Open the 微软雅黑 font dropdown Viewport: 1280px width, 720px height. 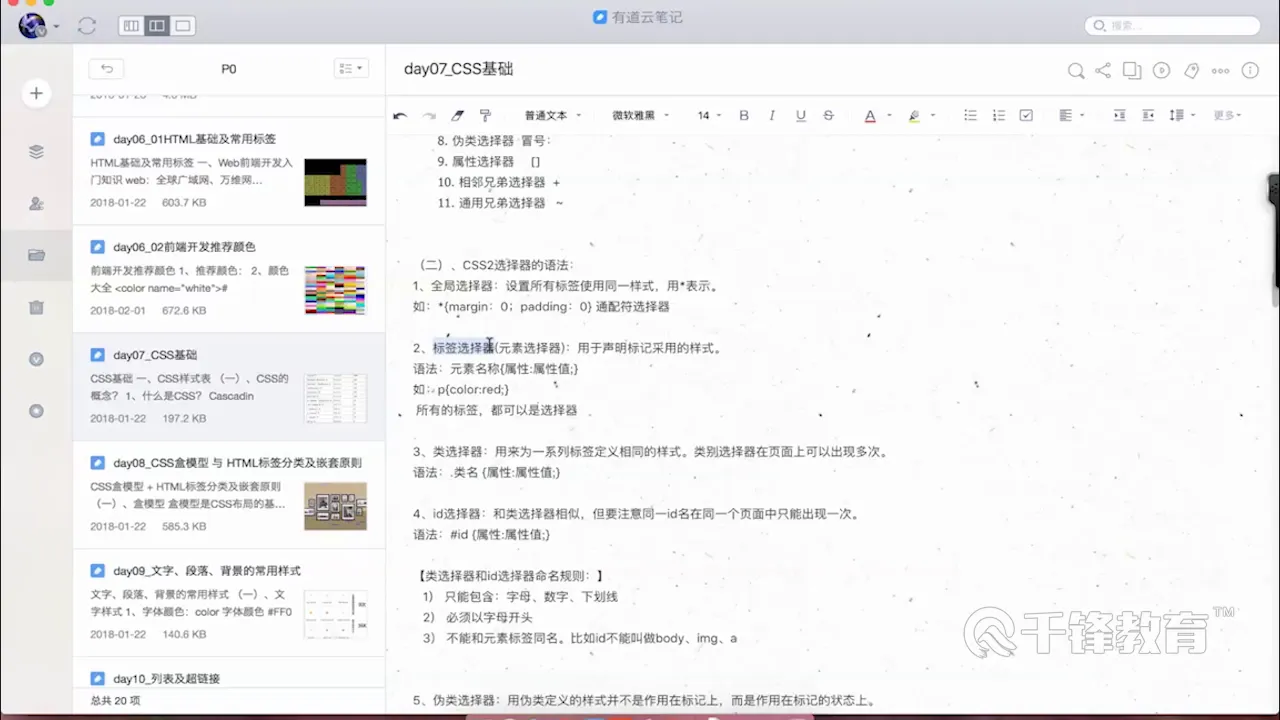[x=640, y=116]
